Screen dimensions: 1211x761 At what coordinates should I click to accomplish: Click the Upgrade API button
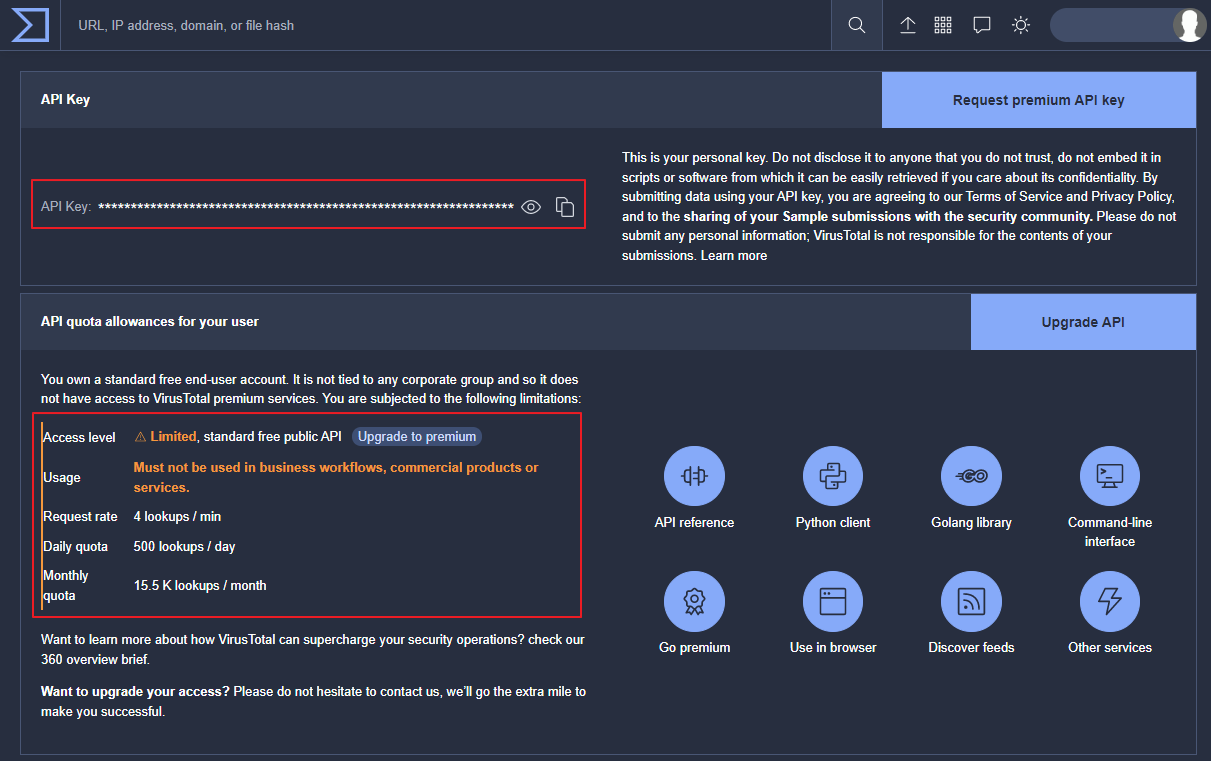point(1083,322)
